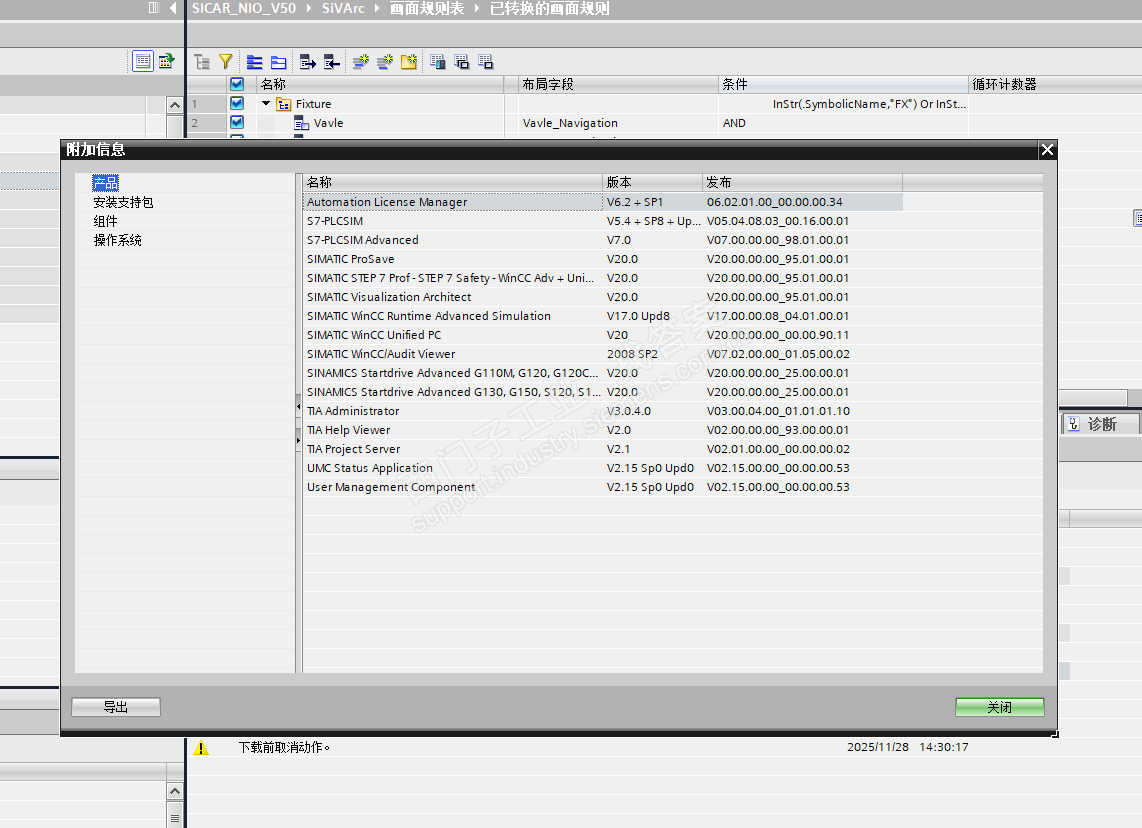Click the upper scroll-up arrow in left panel
The height and width of the screenshot is (828, 1142).
(x=175, y=105)
